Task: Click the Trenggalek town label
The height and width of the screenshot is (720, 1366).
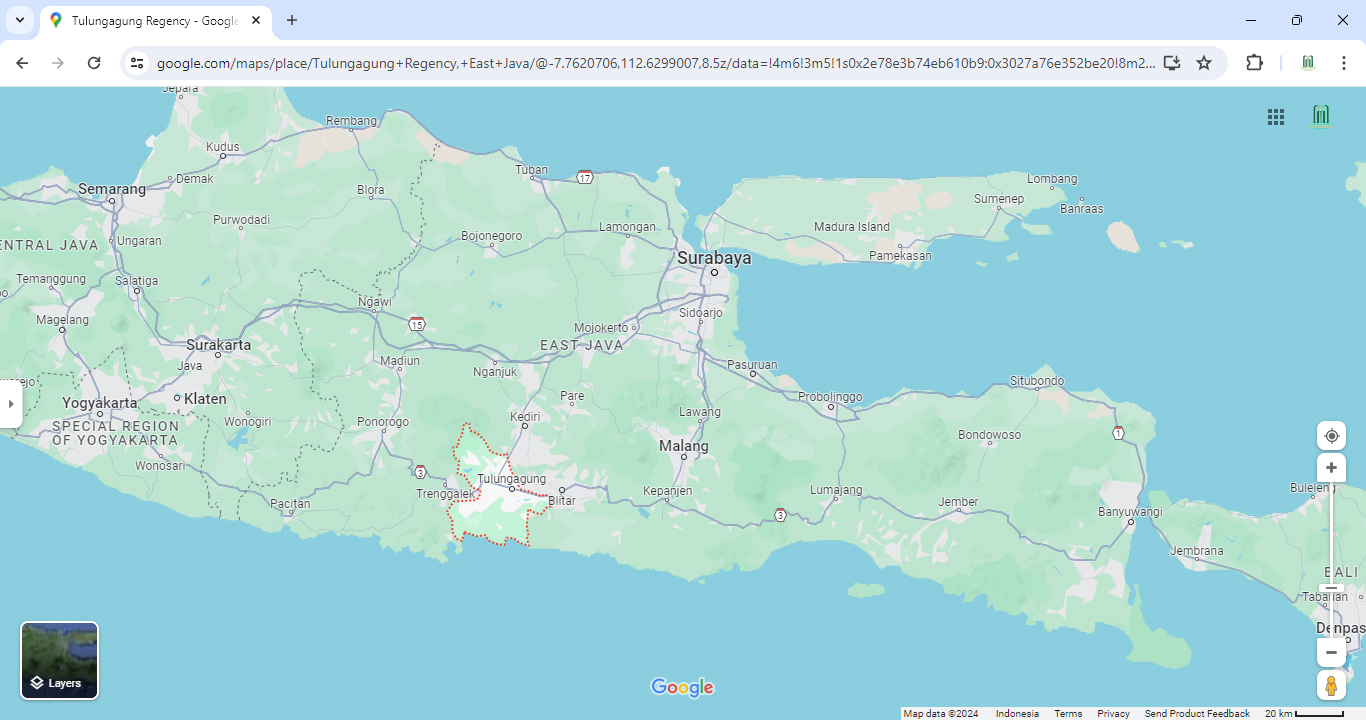Action: 445,494
